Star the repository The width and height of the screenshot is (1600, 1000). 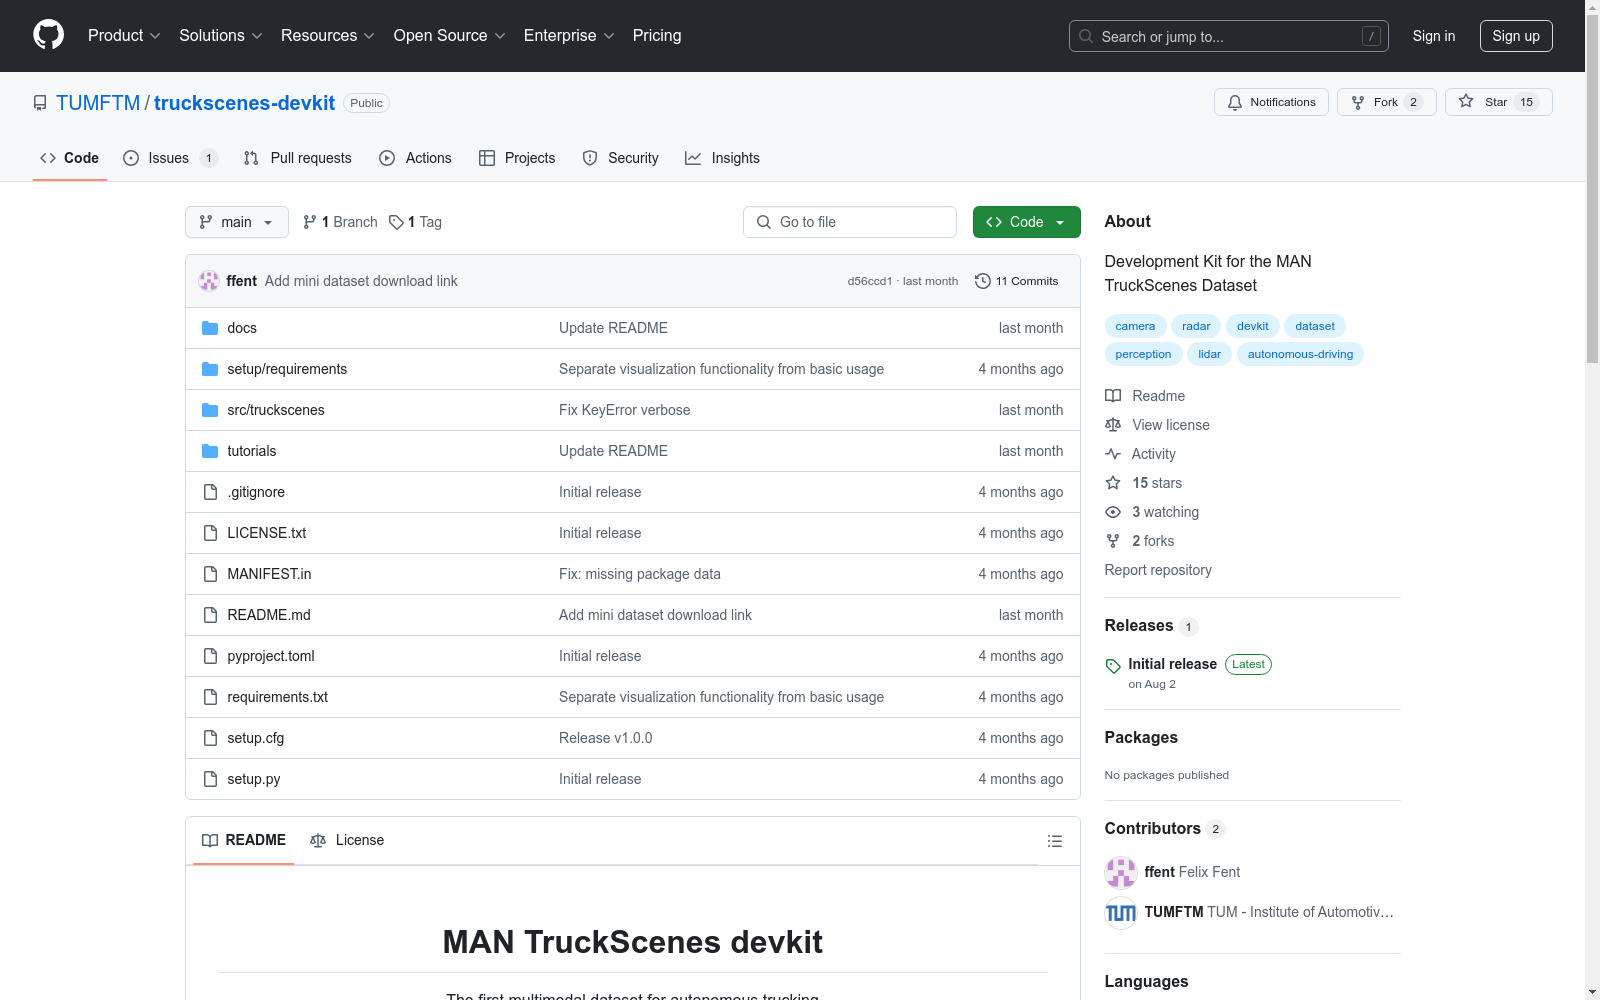1498,102
